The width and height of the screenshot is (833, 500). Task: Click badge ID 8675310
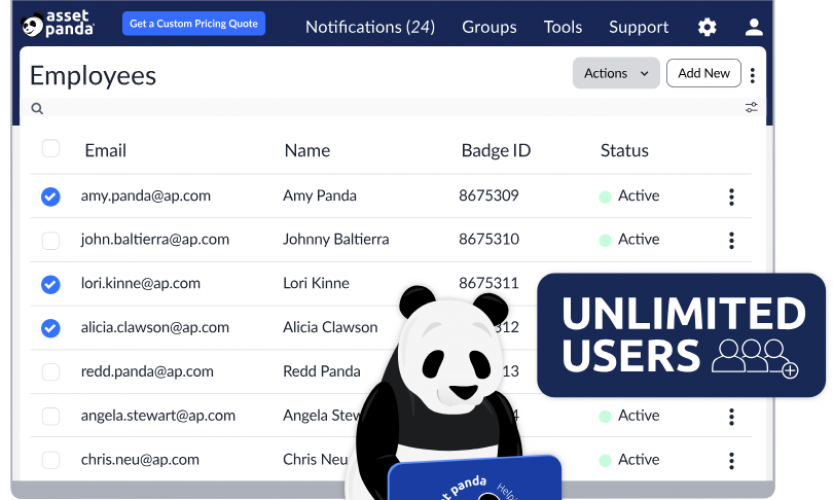point(489,239)
